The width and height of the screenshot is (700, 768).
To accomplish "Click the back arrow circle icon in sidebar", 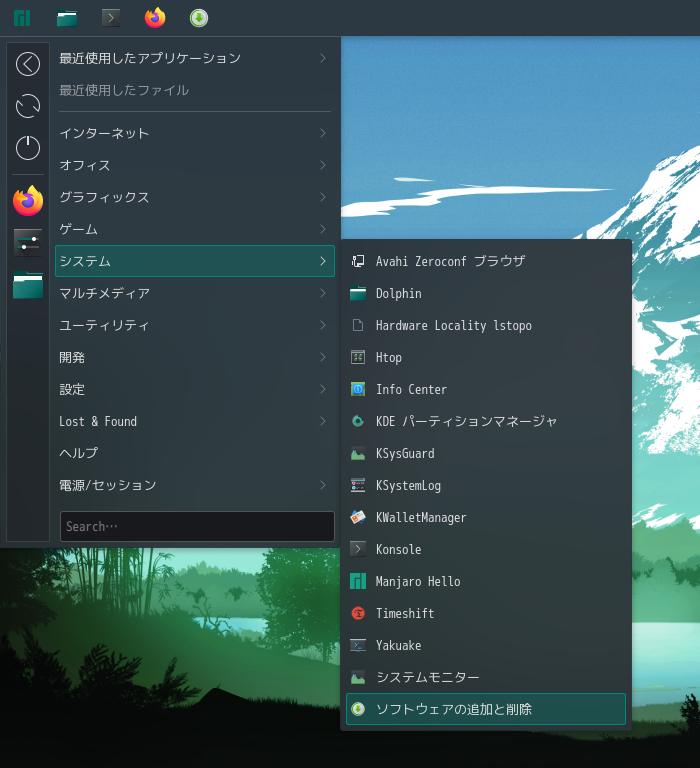I will point(28,64).
